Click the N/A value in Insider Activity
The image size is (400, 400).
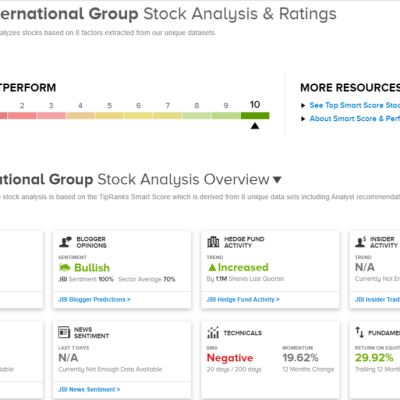coord(365,267)
